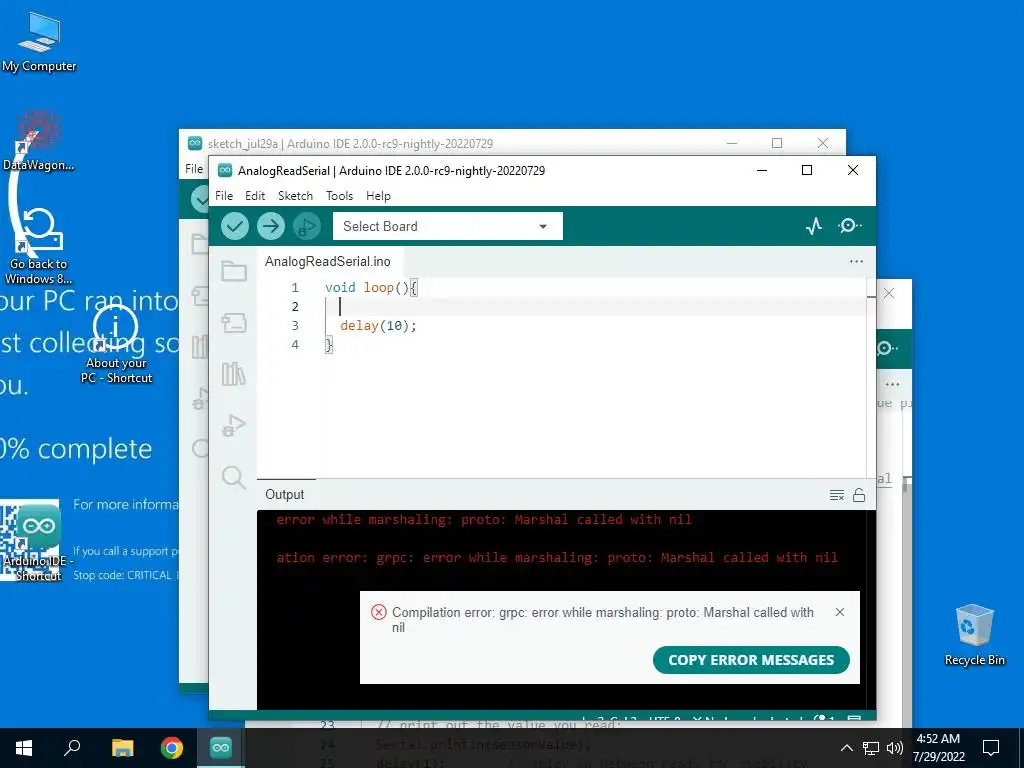
Task: Open File Explorer from the taskbar
Action: coord(122,748)
